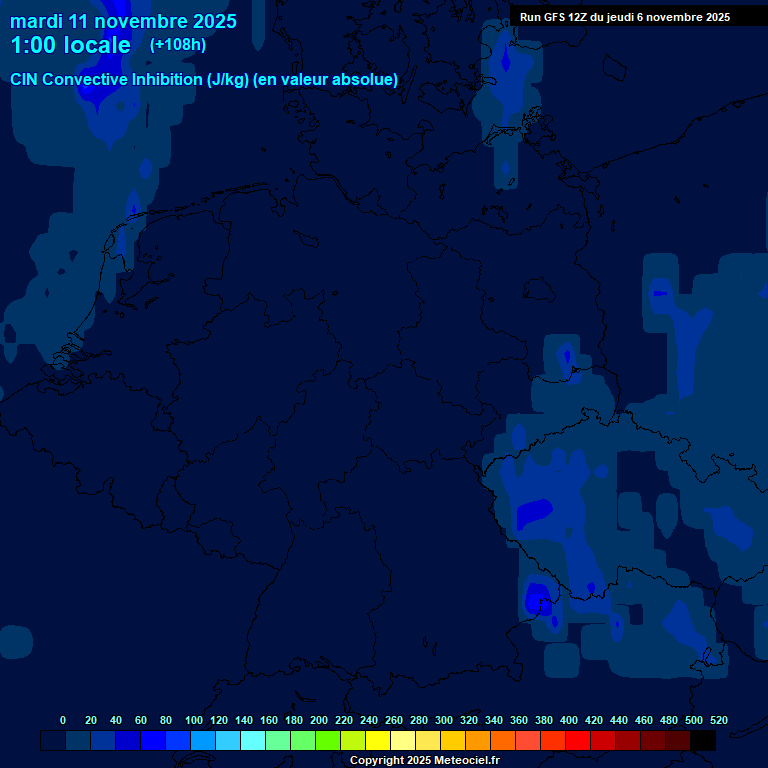The width and height of the screenshot is (768, 768).
Task: Click the "100" value on the legend scale
Action: (194, 721)
